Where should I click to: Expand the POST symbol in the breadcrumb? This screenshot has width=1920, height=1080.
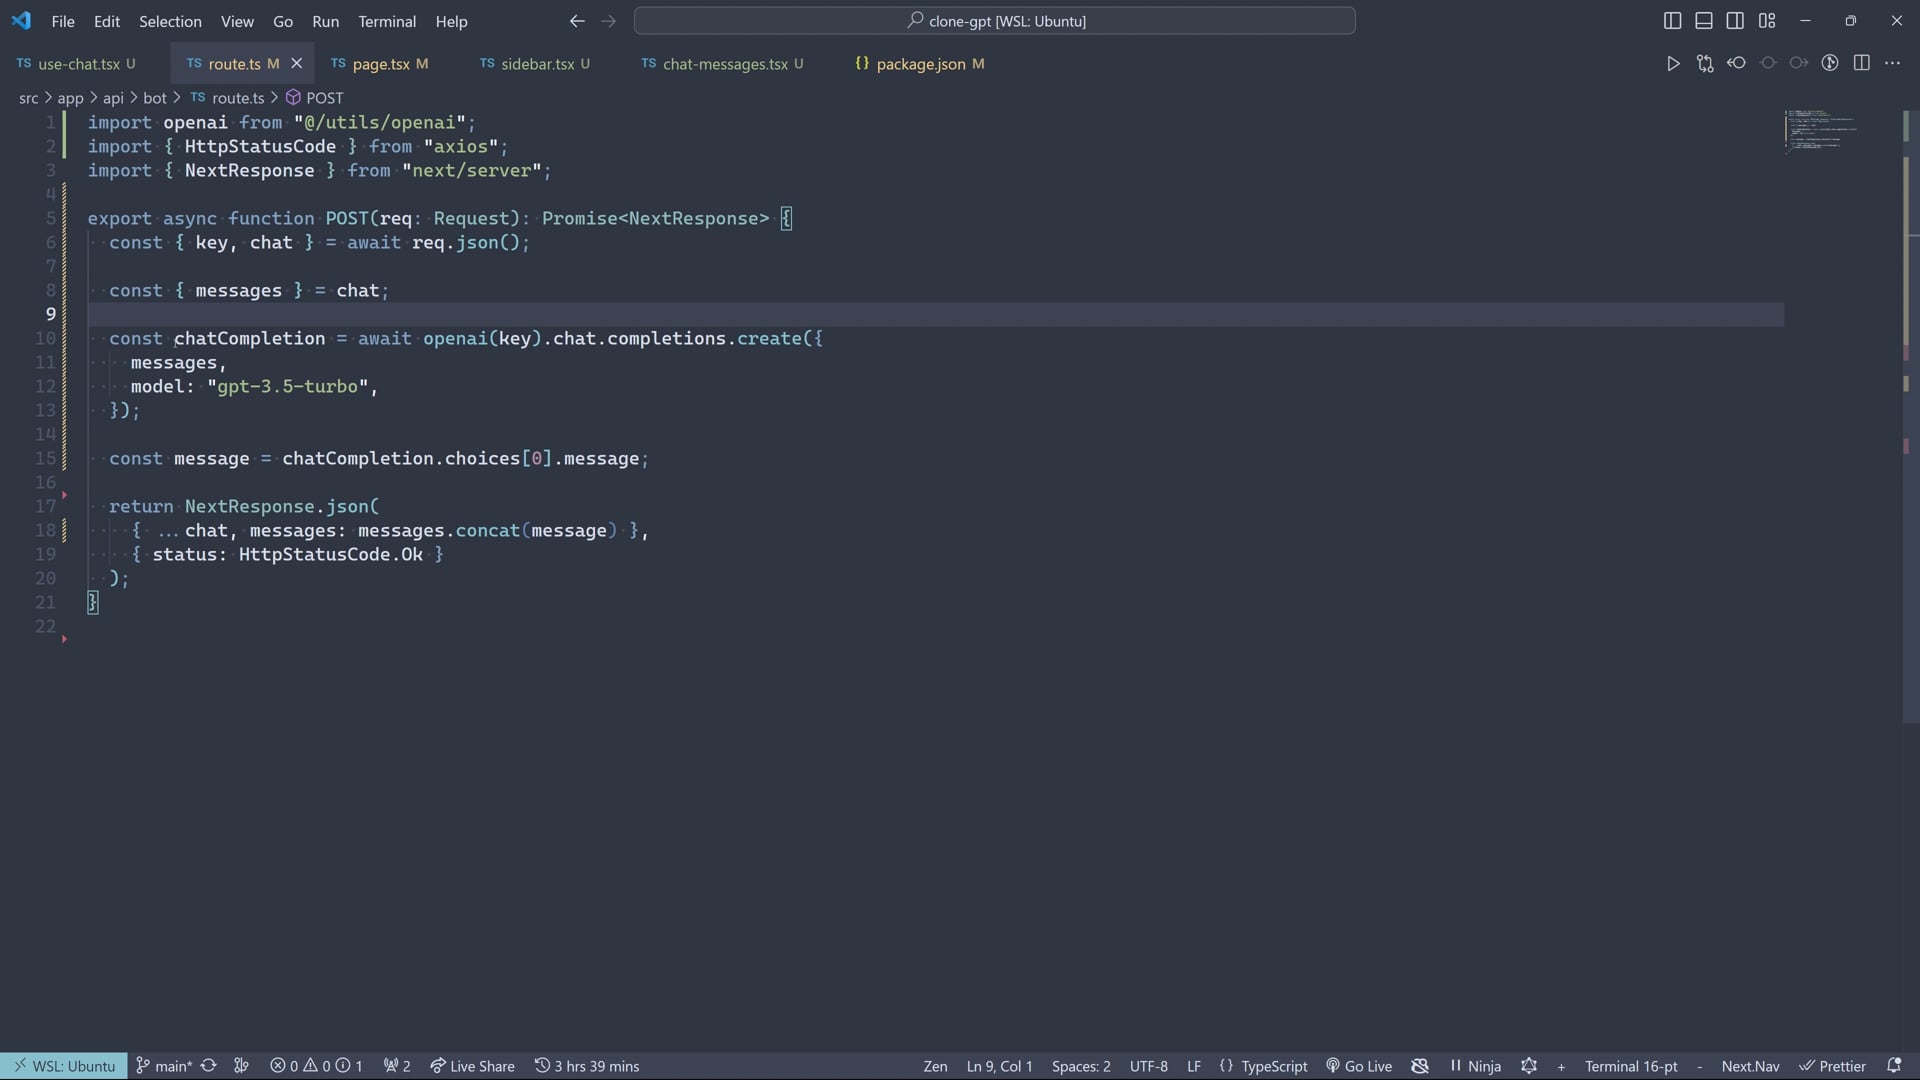323,98
